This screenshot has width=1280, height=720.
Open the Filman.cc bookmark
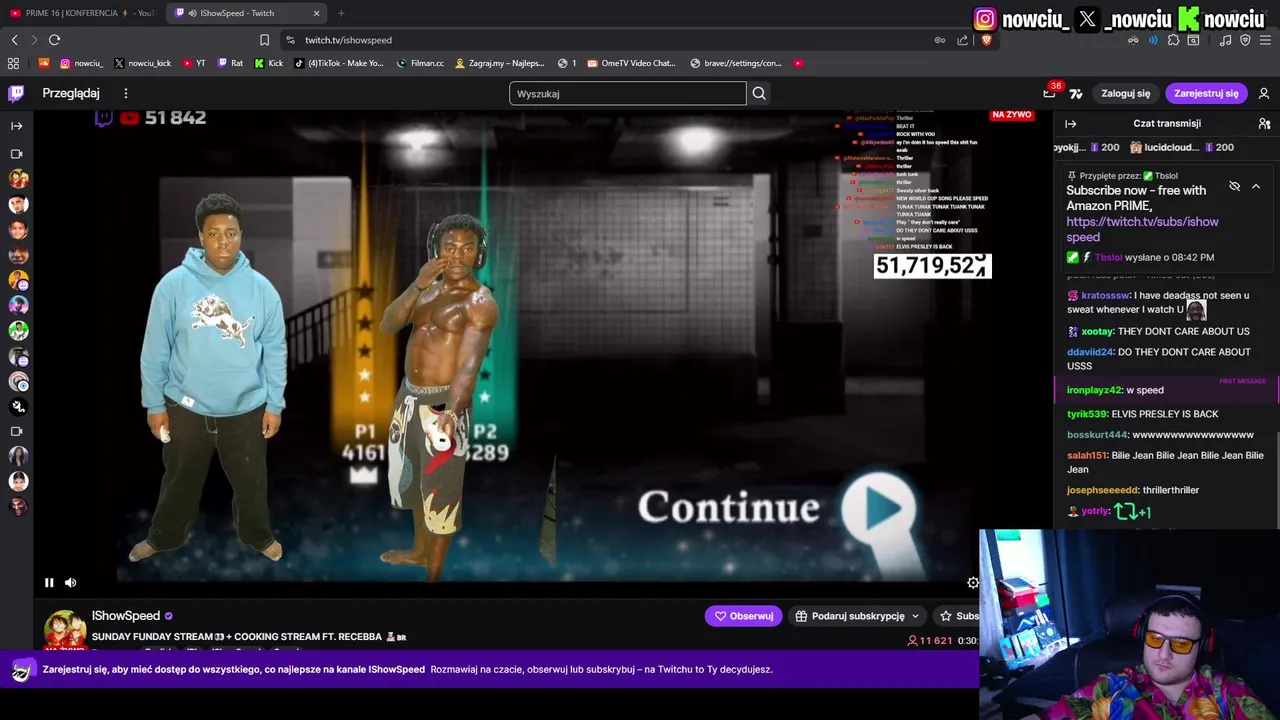point(420,63)
